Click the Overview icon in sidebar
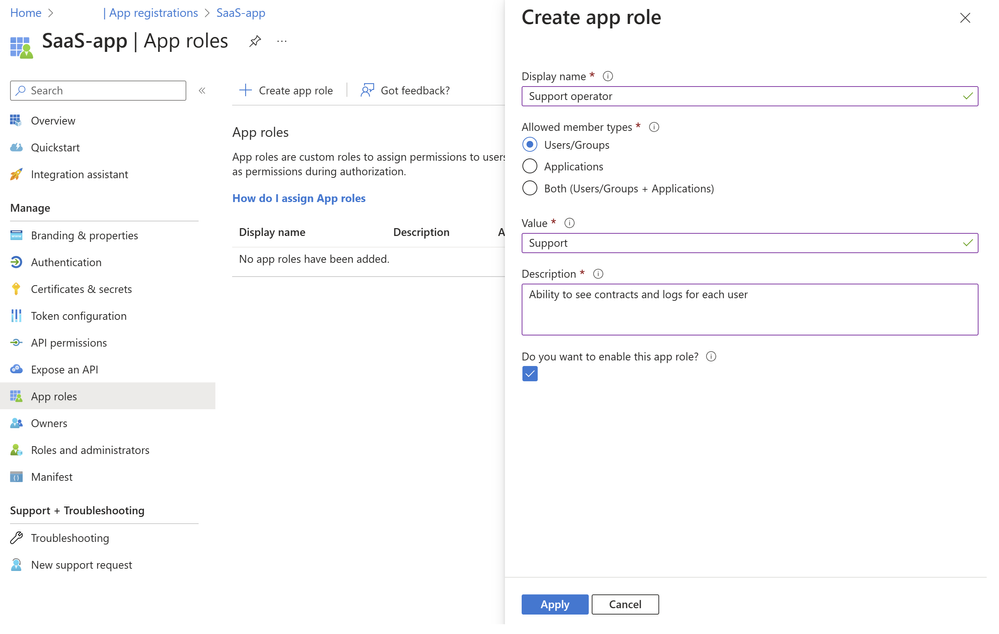Viewport: 999px width, 634px height. tap(16, 120)
